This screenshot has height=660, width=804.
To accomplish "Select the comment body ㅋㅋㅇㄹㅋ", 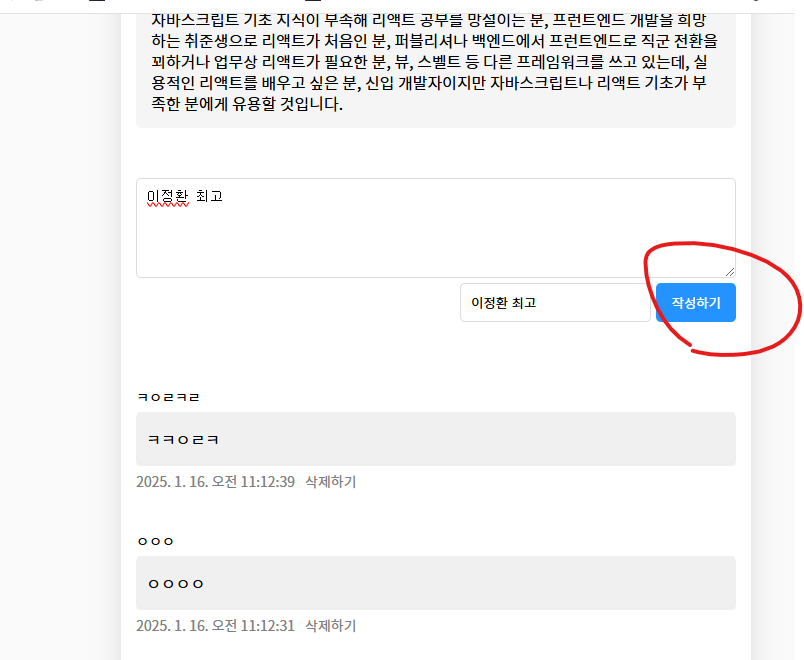I will click(x=183, y=439).
